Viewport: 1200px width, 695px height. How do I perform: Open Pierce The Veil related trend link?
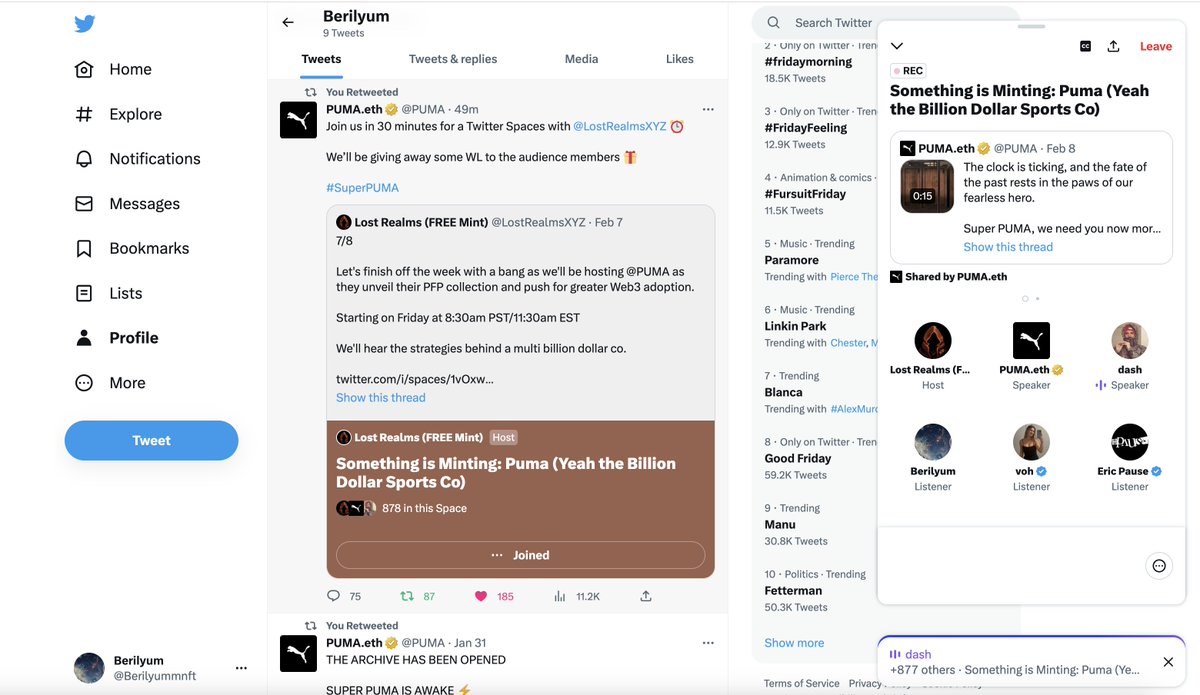(x=854, y=277)
